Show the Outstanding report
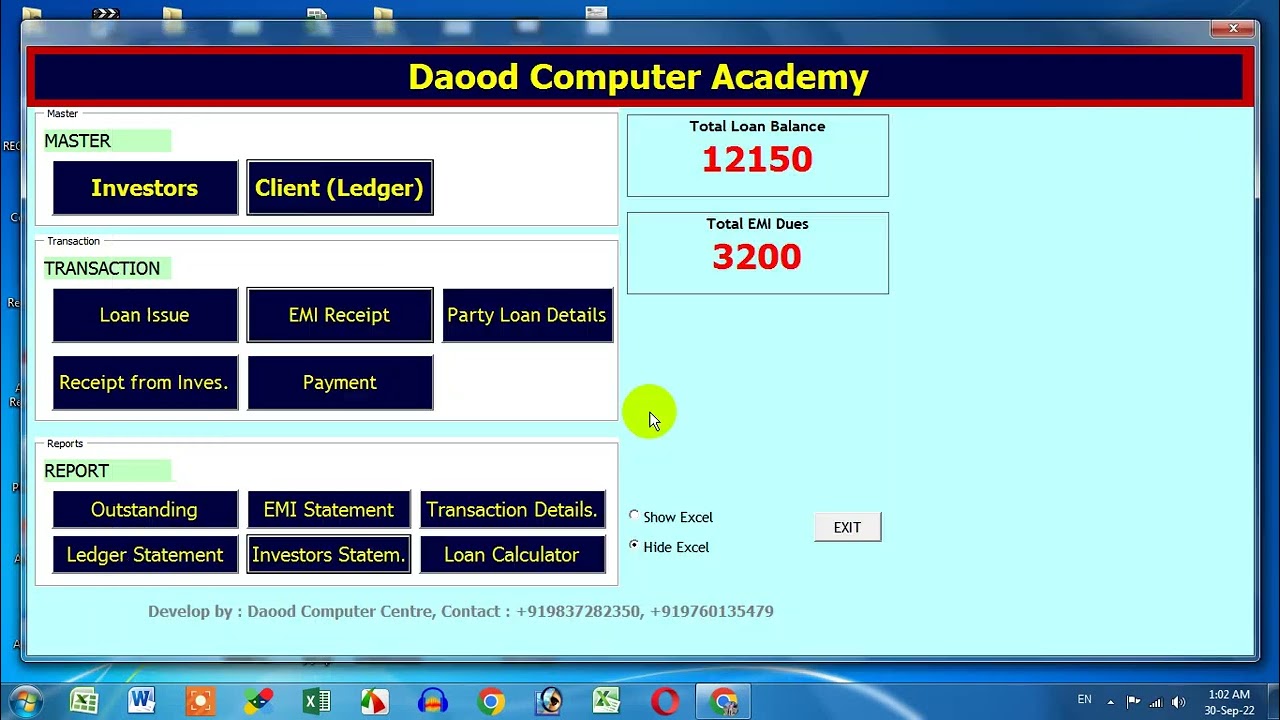The width and height of the screenshot is (1280, 720). (145, 510)
